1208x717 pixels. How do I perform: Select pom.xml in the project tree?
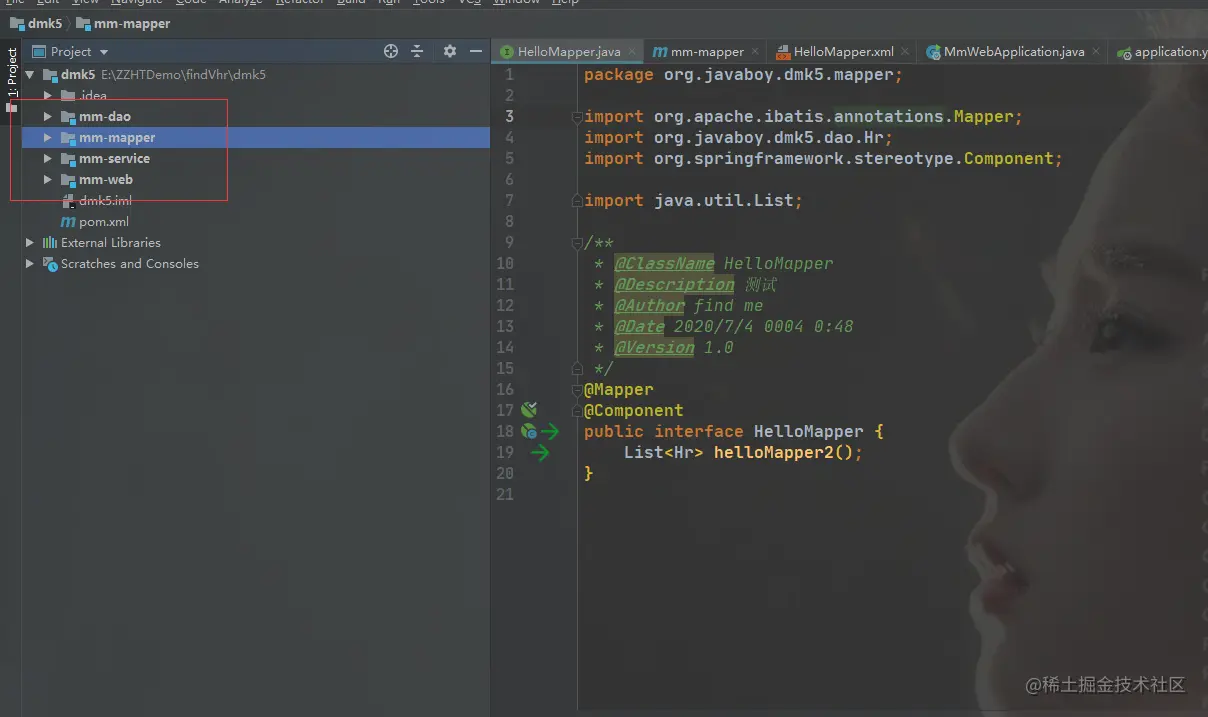[104, 222]
